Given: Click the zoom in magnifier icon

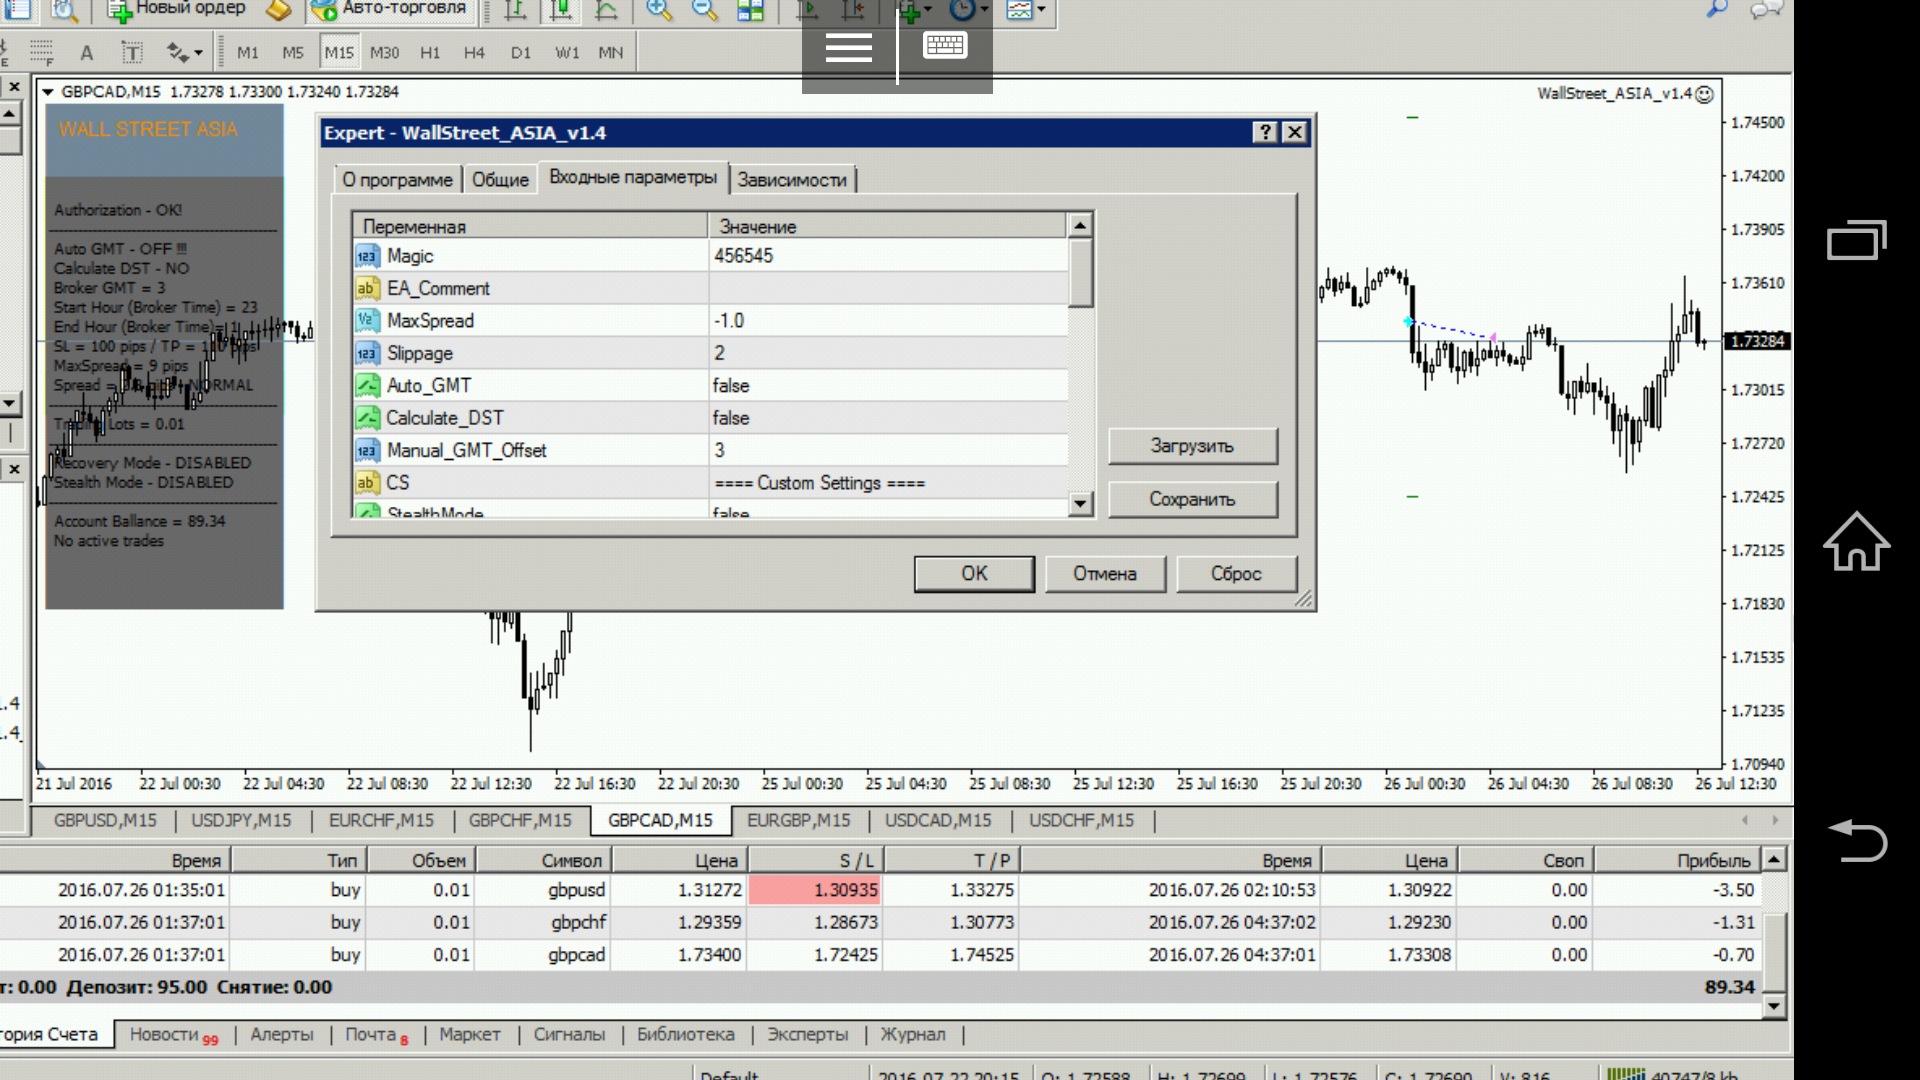Looking at the screenshot, I should [659, 10].
